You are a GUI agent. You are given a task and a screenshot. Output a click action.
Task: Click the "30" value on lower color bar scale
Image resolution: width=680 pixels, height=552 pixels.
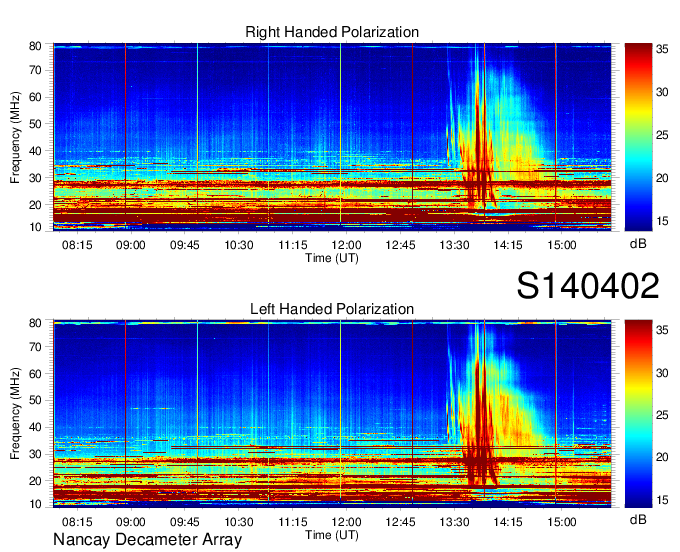point(662,373)
